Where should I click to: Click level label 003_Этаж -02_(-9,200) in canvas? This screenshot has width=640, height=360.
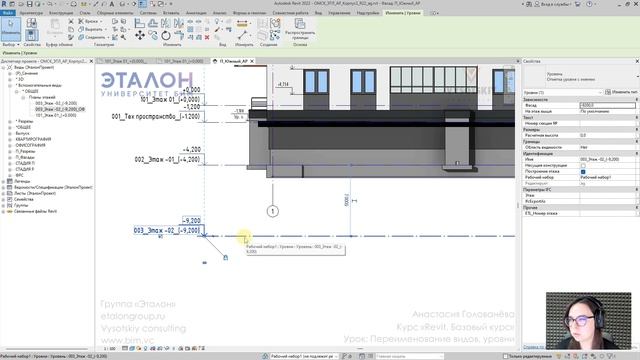167,231
